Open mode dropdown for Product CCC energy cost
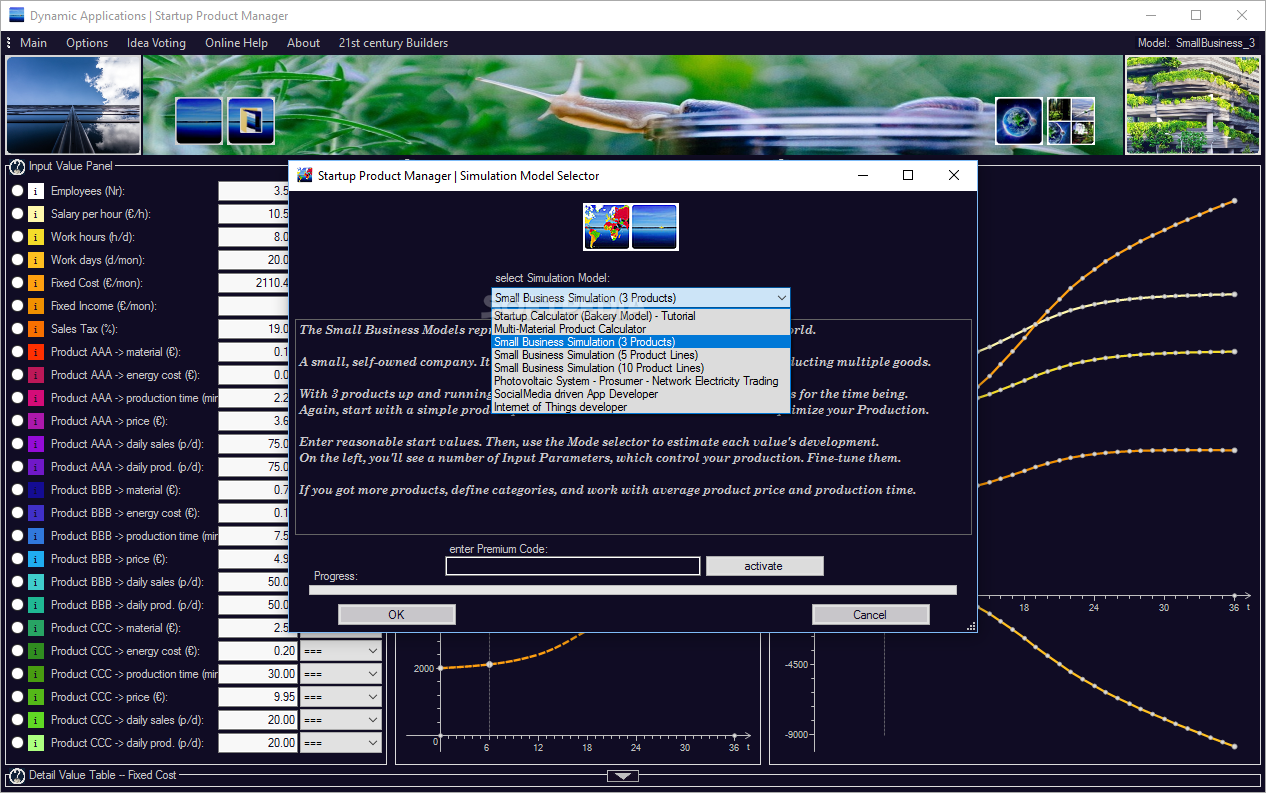 [341, 651]
